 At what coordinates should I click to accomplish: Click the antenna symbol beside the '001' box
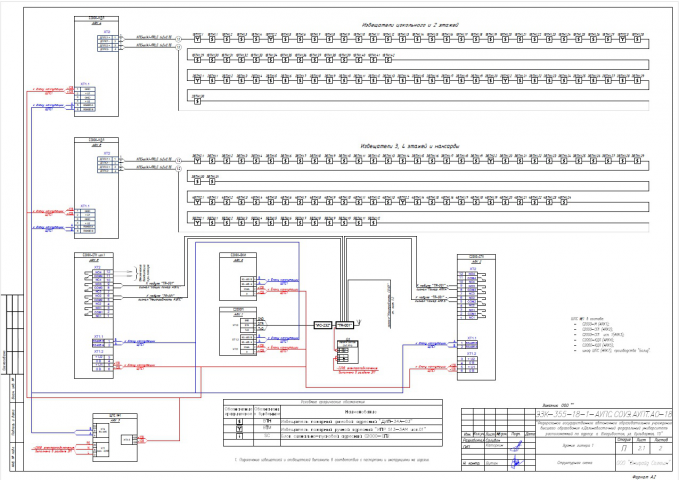coord(359,322)
